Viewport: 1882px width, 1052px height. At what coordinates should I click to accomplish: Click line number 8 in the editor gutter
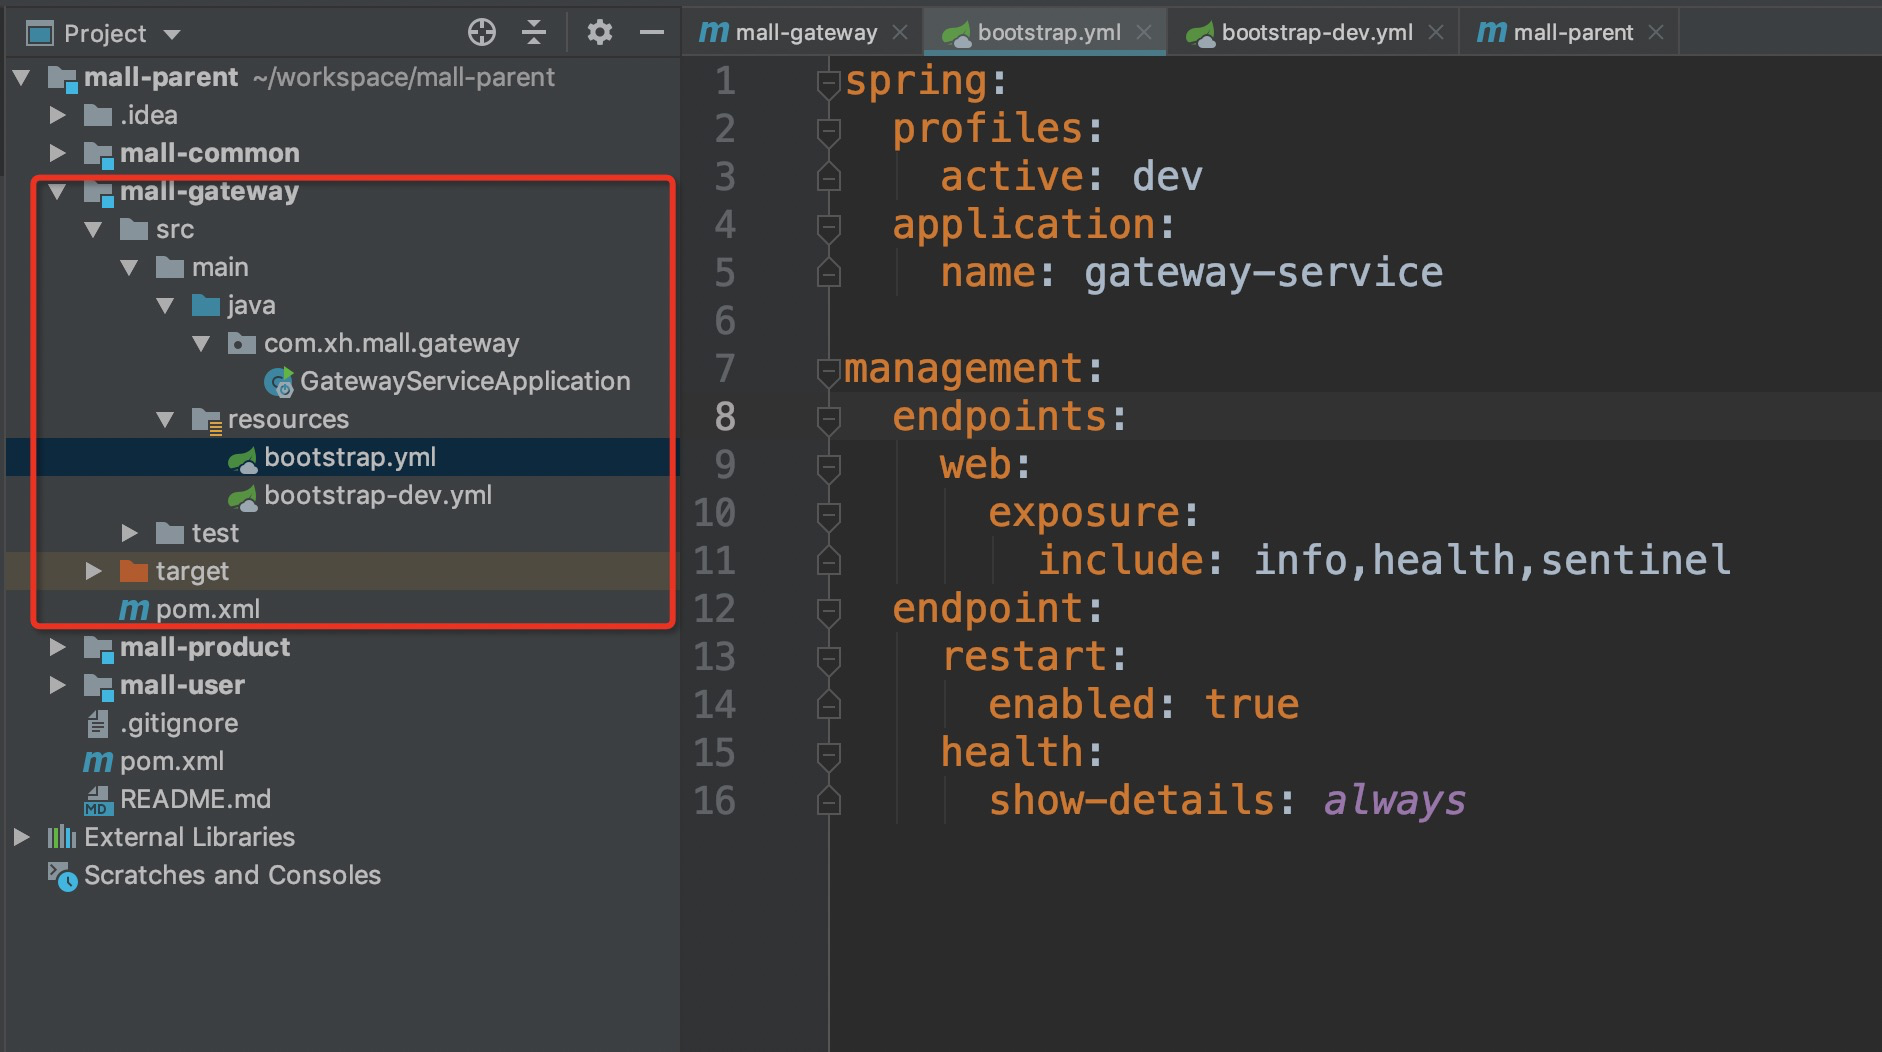(724, 417)
